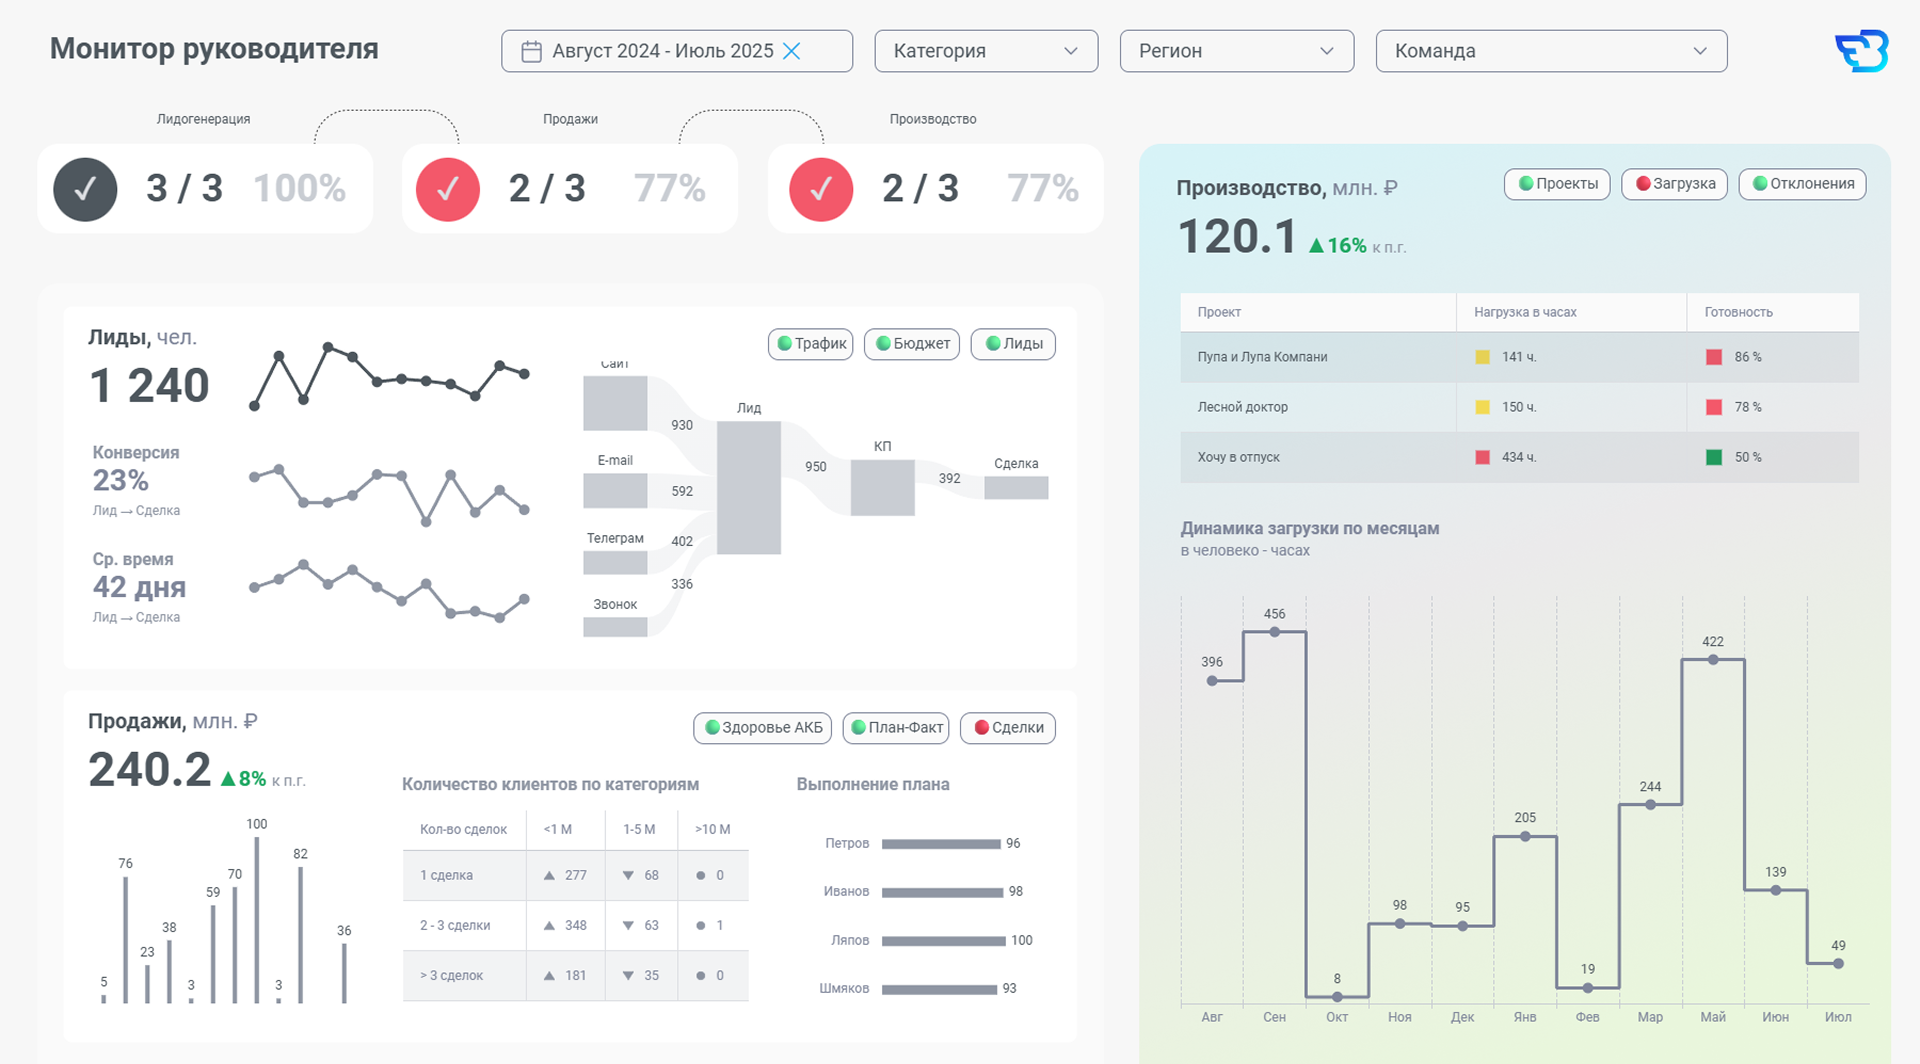Click down triangle icon next to 63

628,925
